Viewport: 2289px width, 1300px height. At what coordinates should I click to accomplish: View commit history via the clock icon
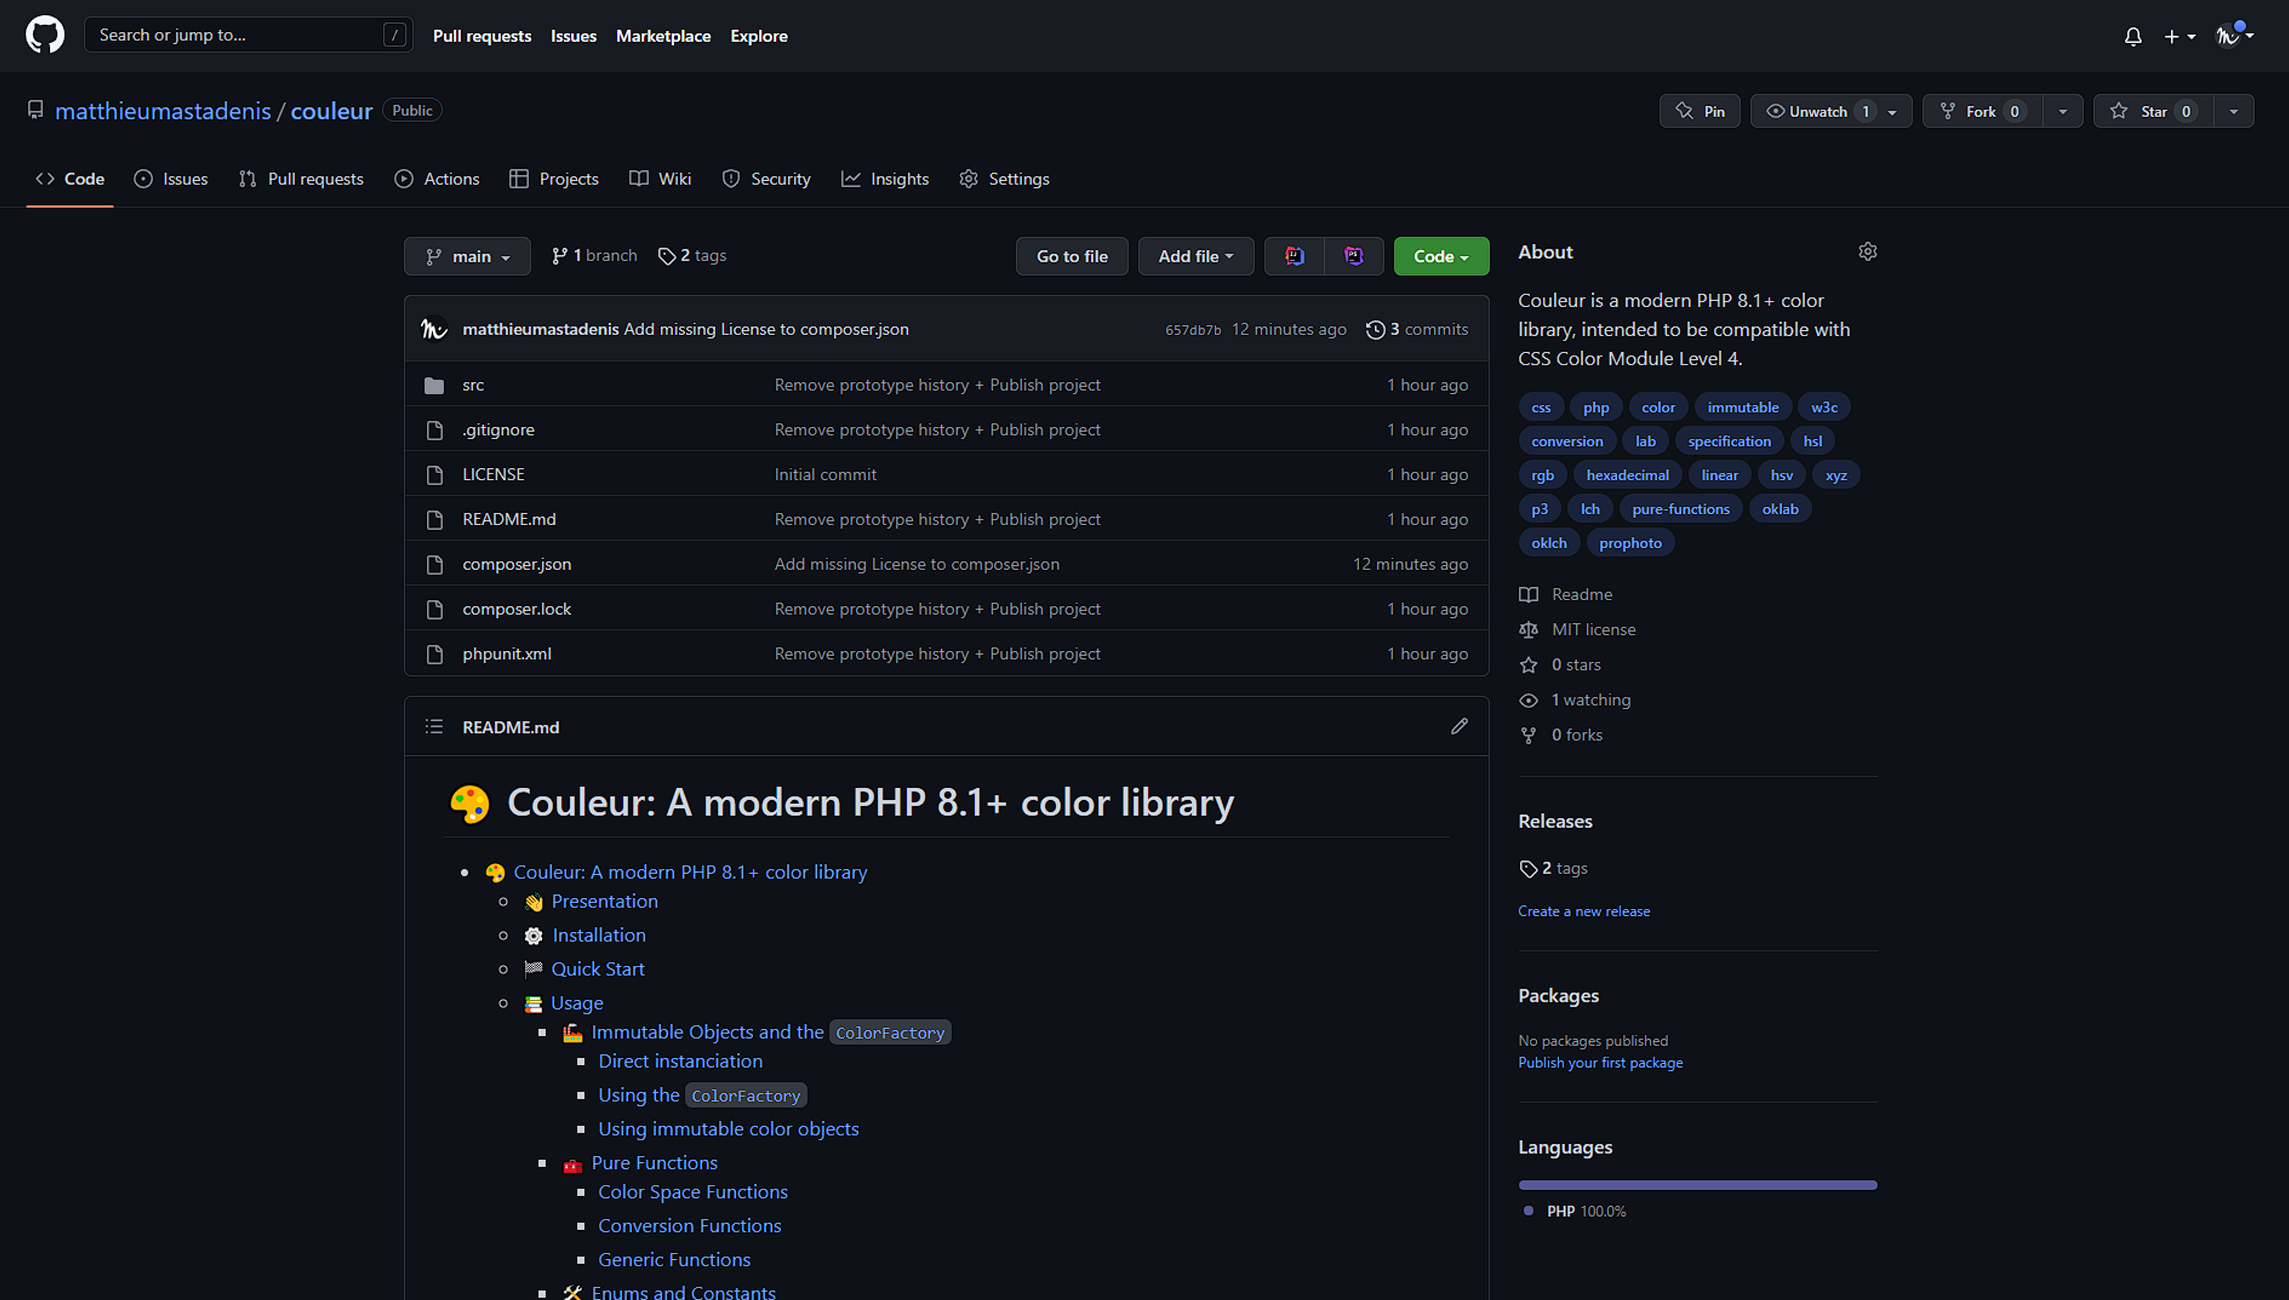(1374, 329)
